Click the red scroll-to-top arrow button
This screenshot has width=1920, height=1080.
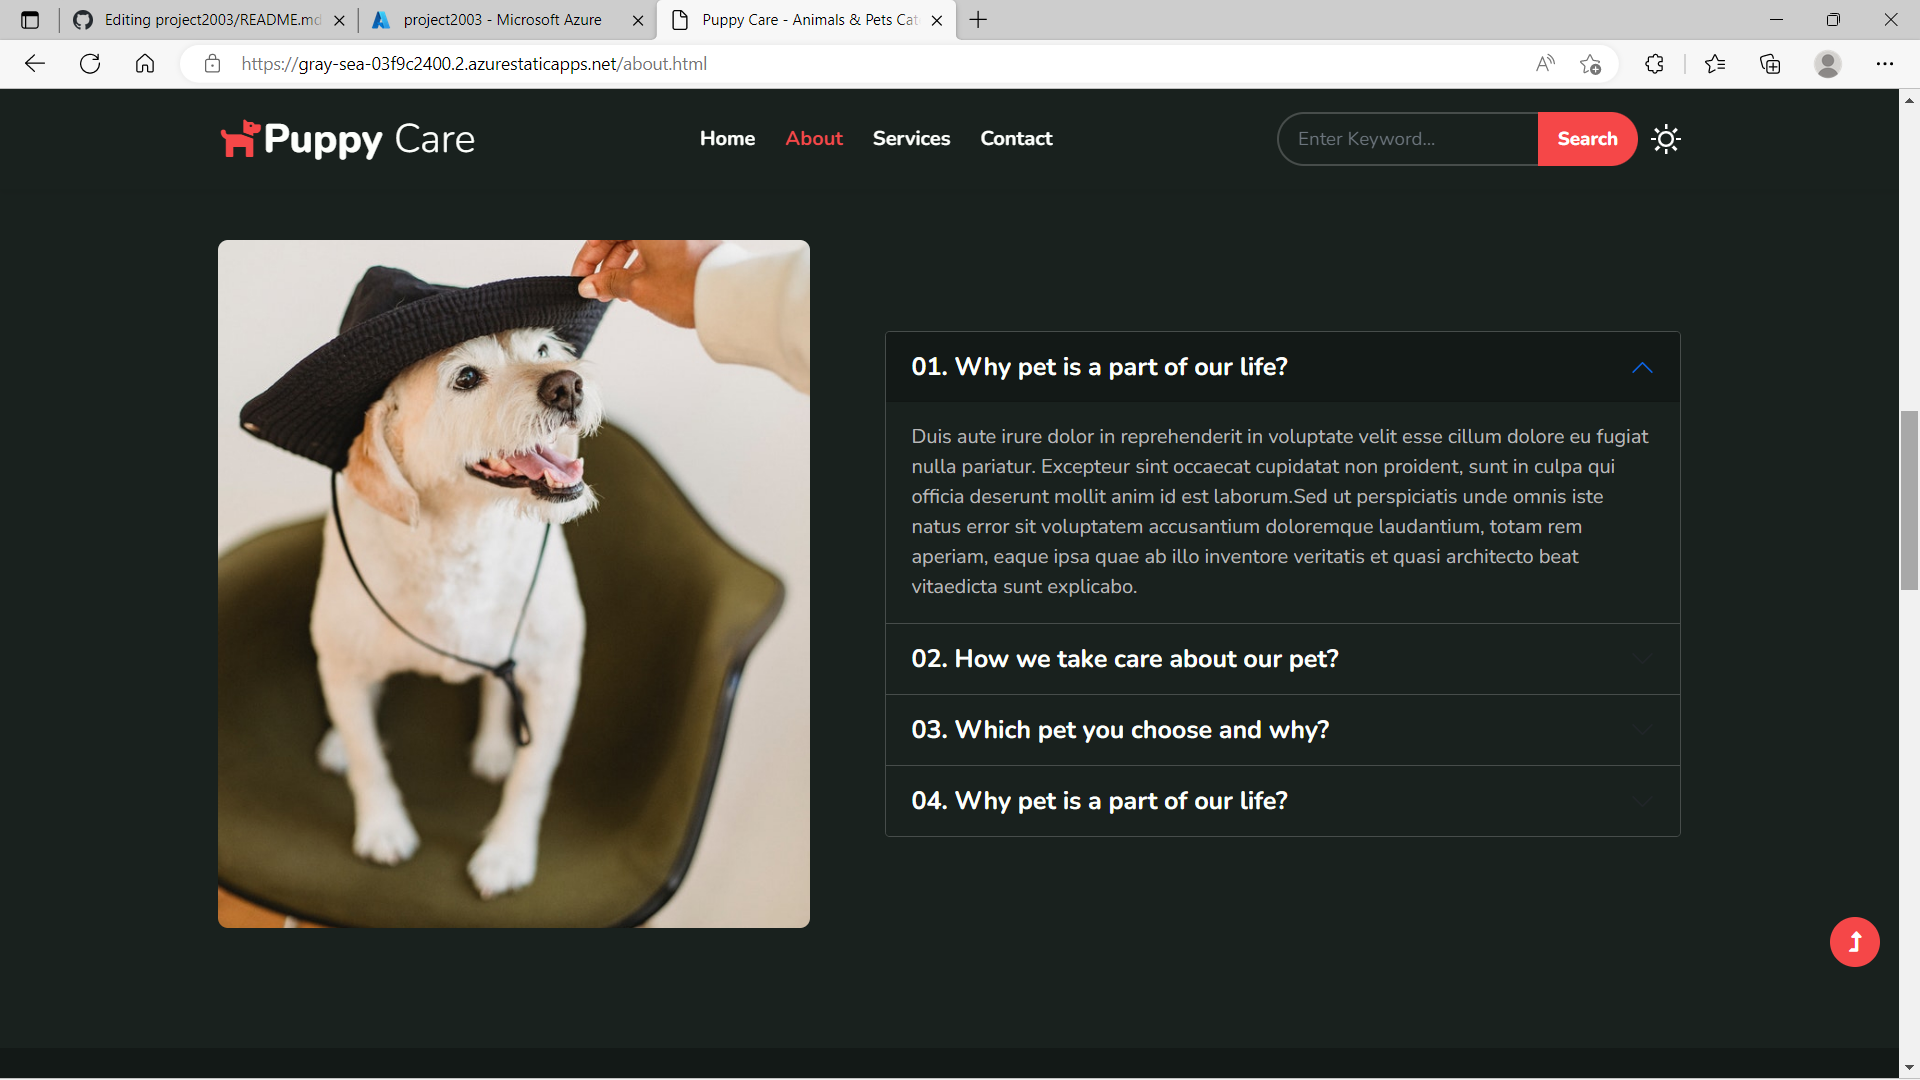click(x=1854, y=942)
